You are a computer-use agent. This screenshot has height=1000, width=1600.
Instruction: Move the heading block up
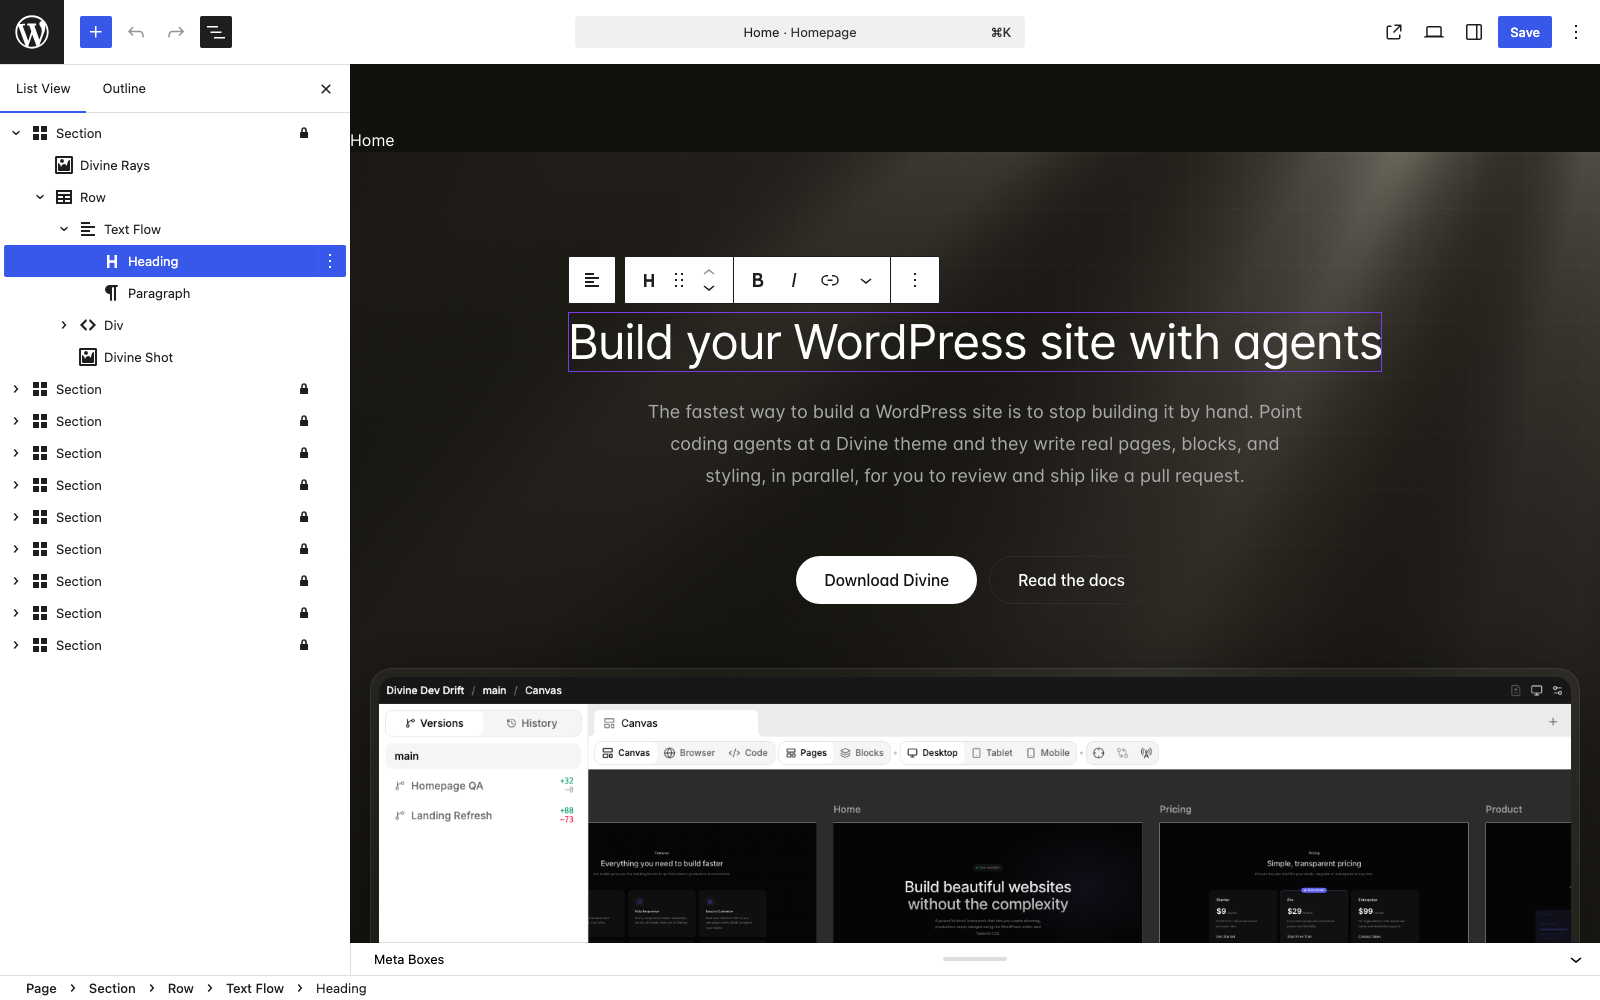(x=709, y=271)
